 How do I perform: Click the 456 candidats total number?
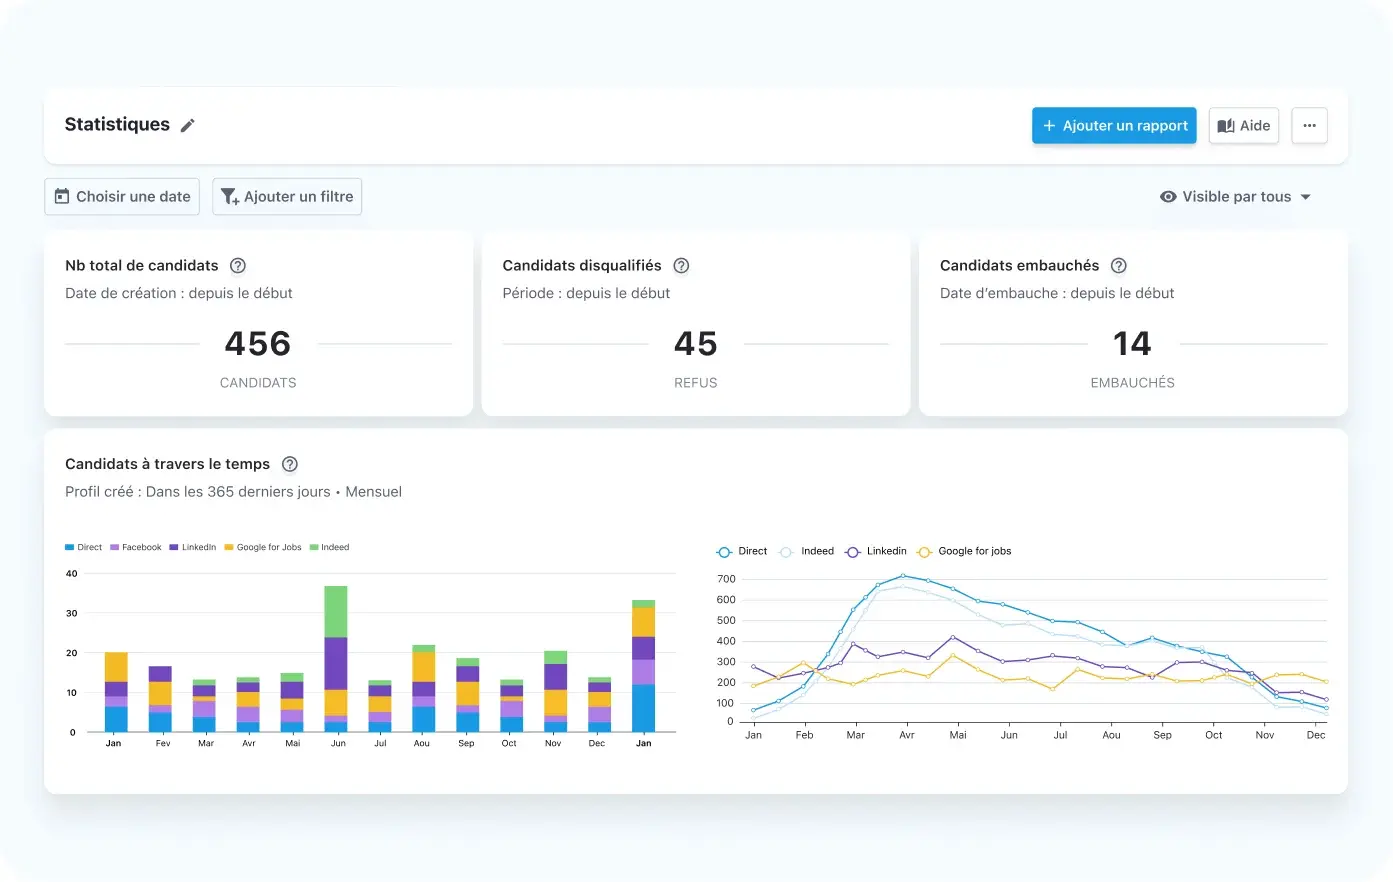click(x=258, y=344)
